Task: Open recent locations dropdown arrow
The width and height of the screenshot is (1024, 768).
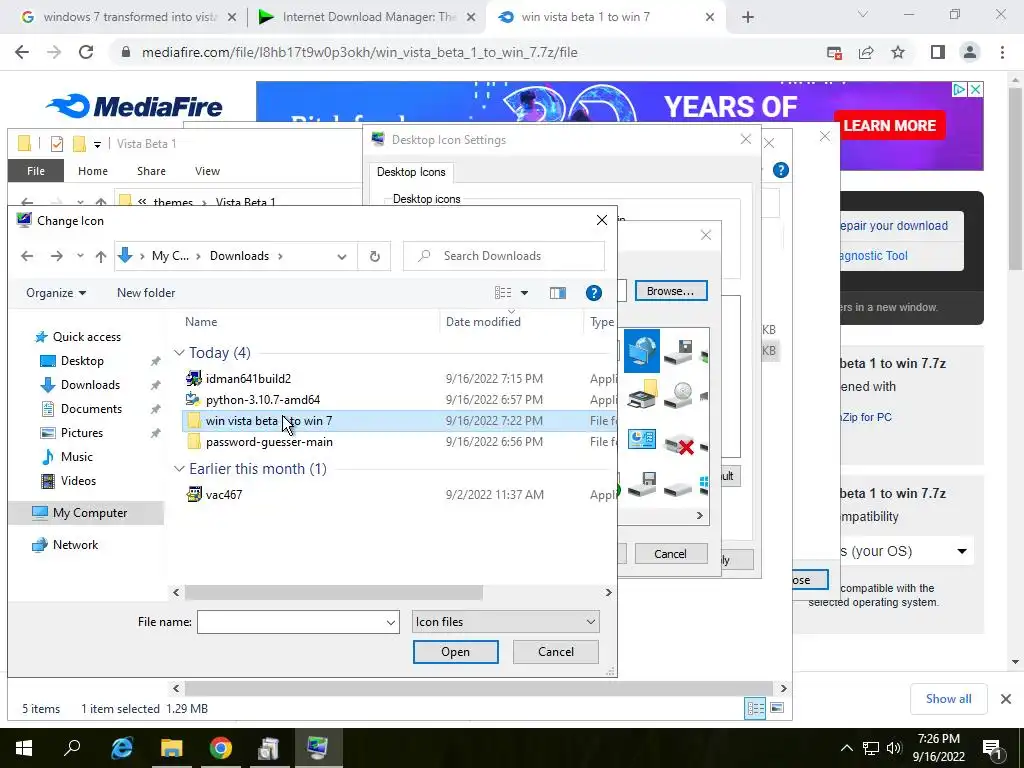Action: tap(80, 256)
